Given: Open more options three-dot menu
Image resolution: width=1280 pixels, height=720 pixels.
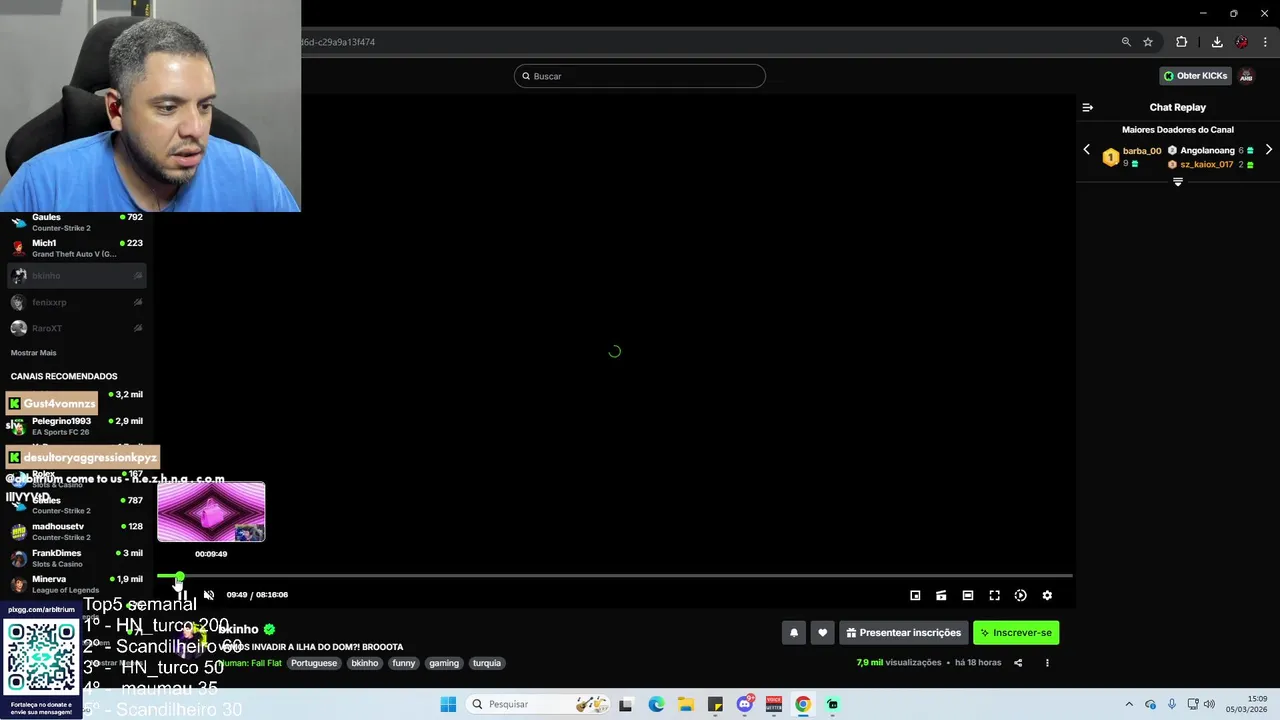Looking at the screenshot, I should click(1047, 662).
